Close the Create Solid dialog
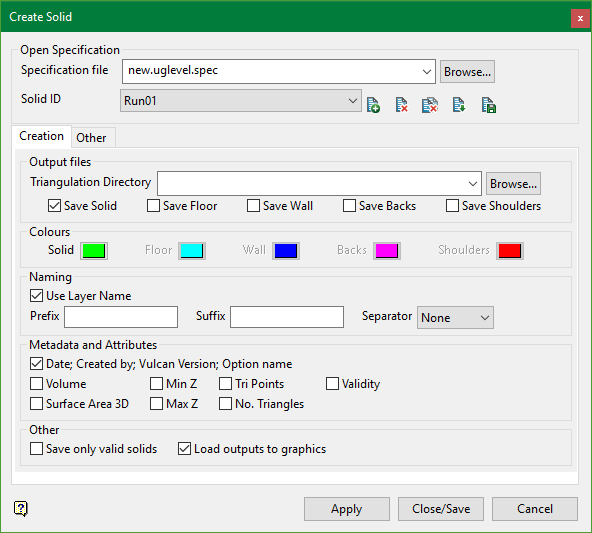592x533 pixels. pos(580,18)
